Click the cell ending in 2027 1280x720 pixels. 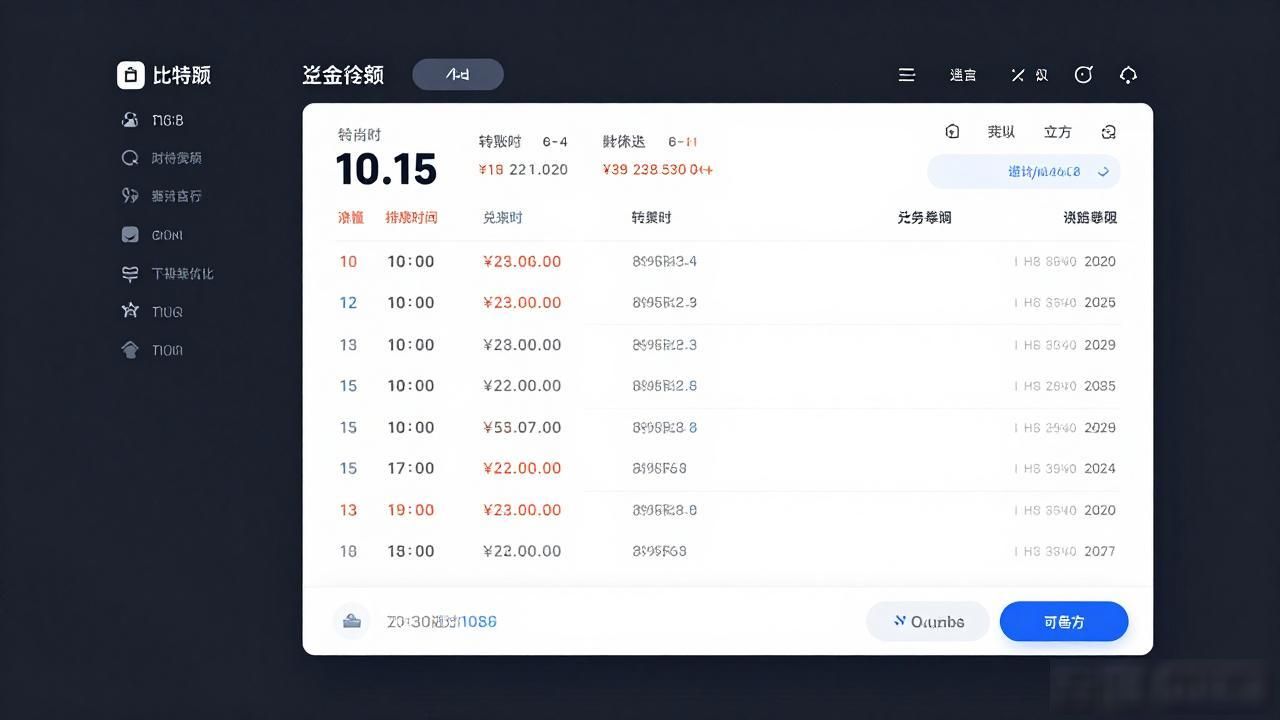pos(1065,551)
